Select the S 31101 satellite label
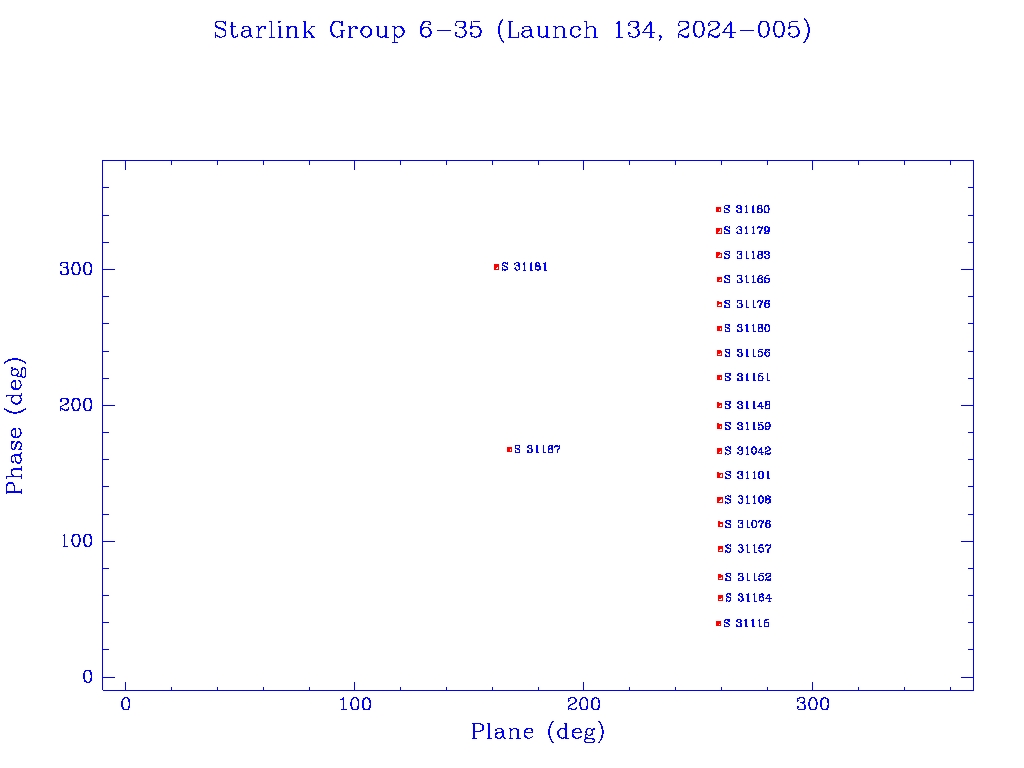The width and height of the screenshot is (1024, 768). coord(748,475)
